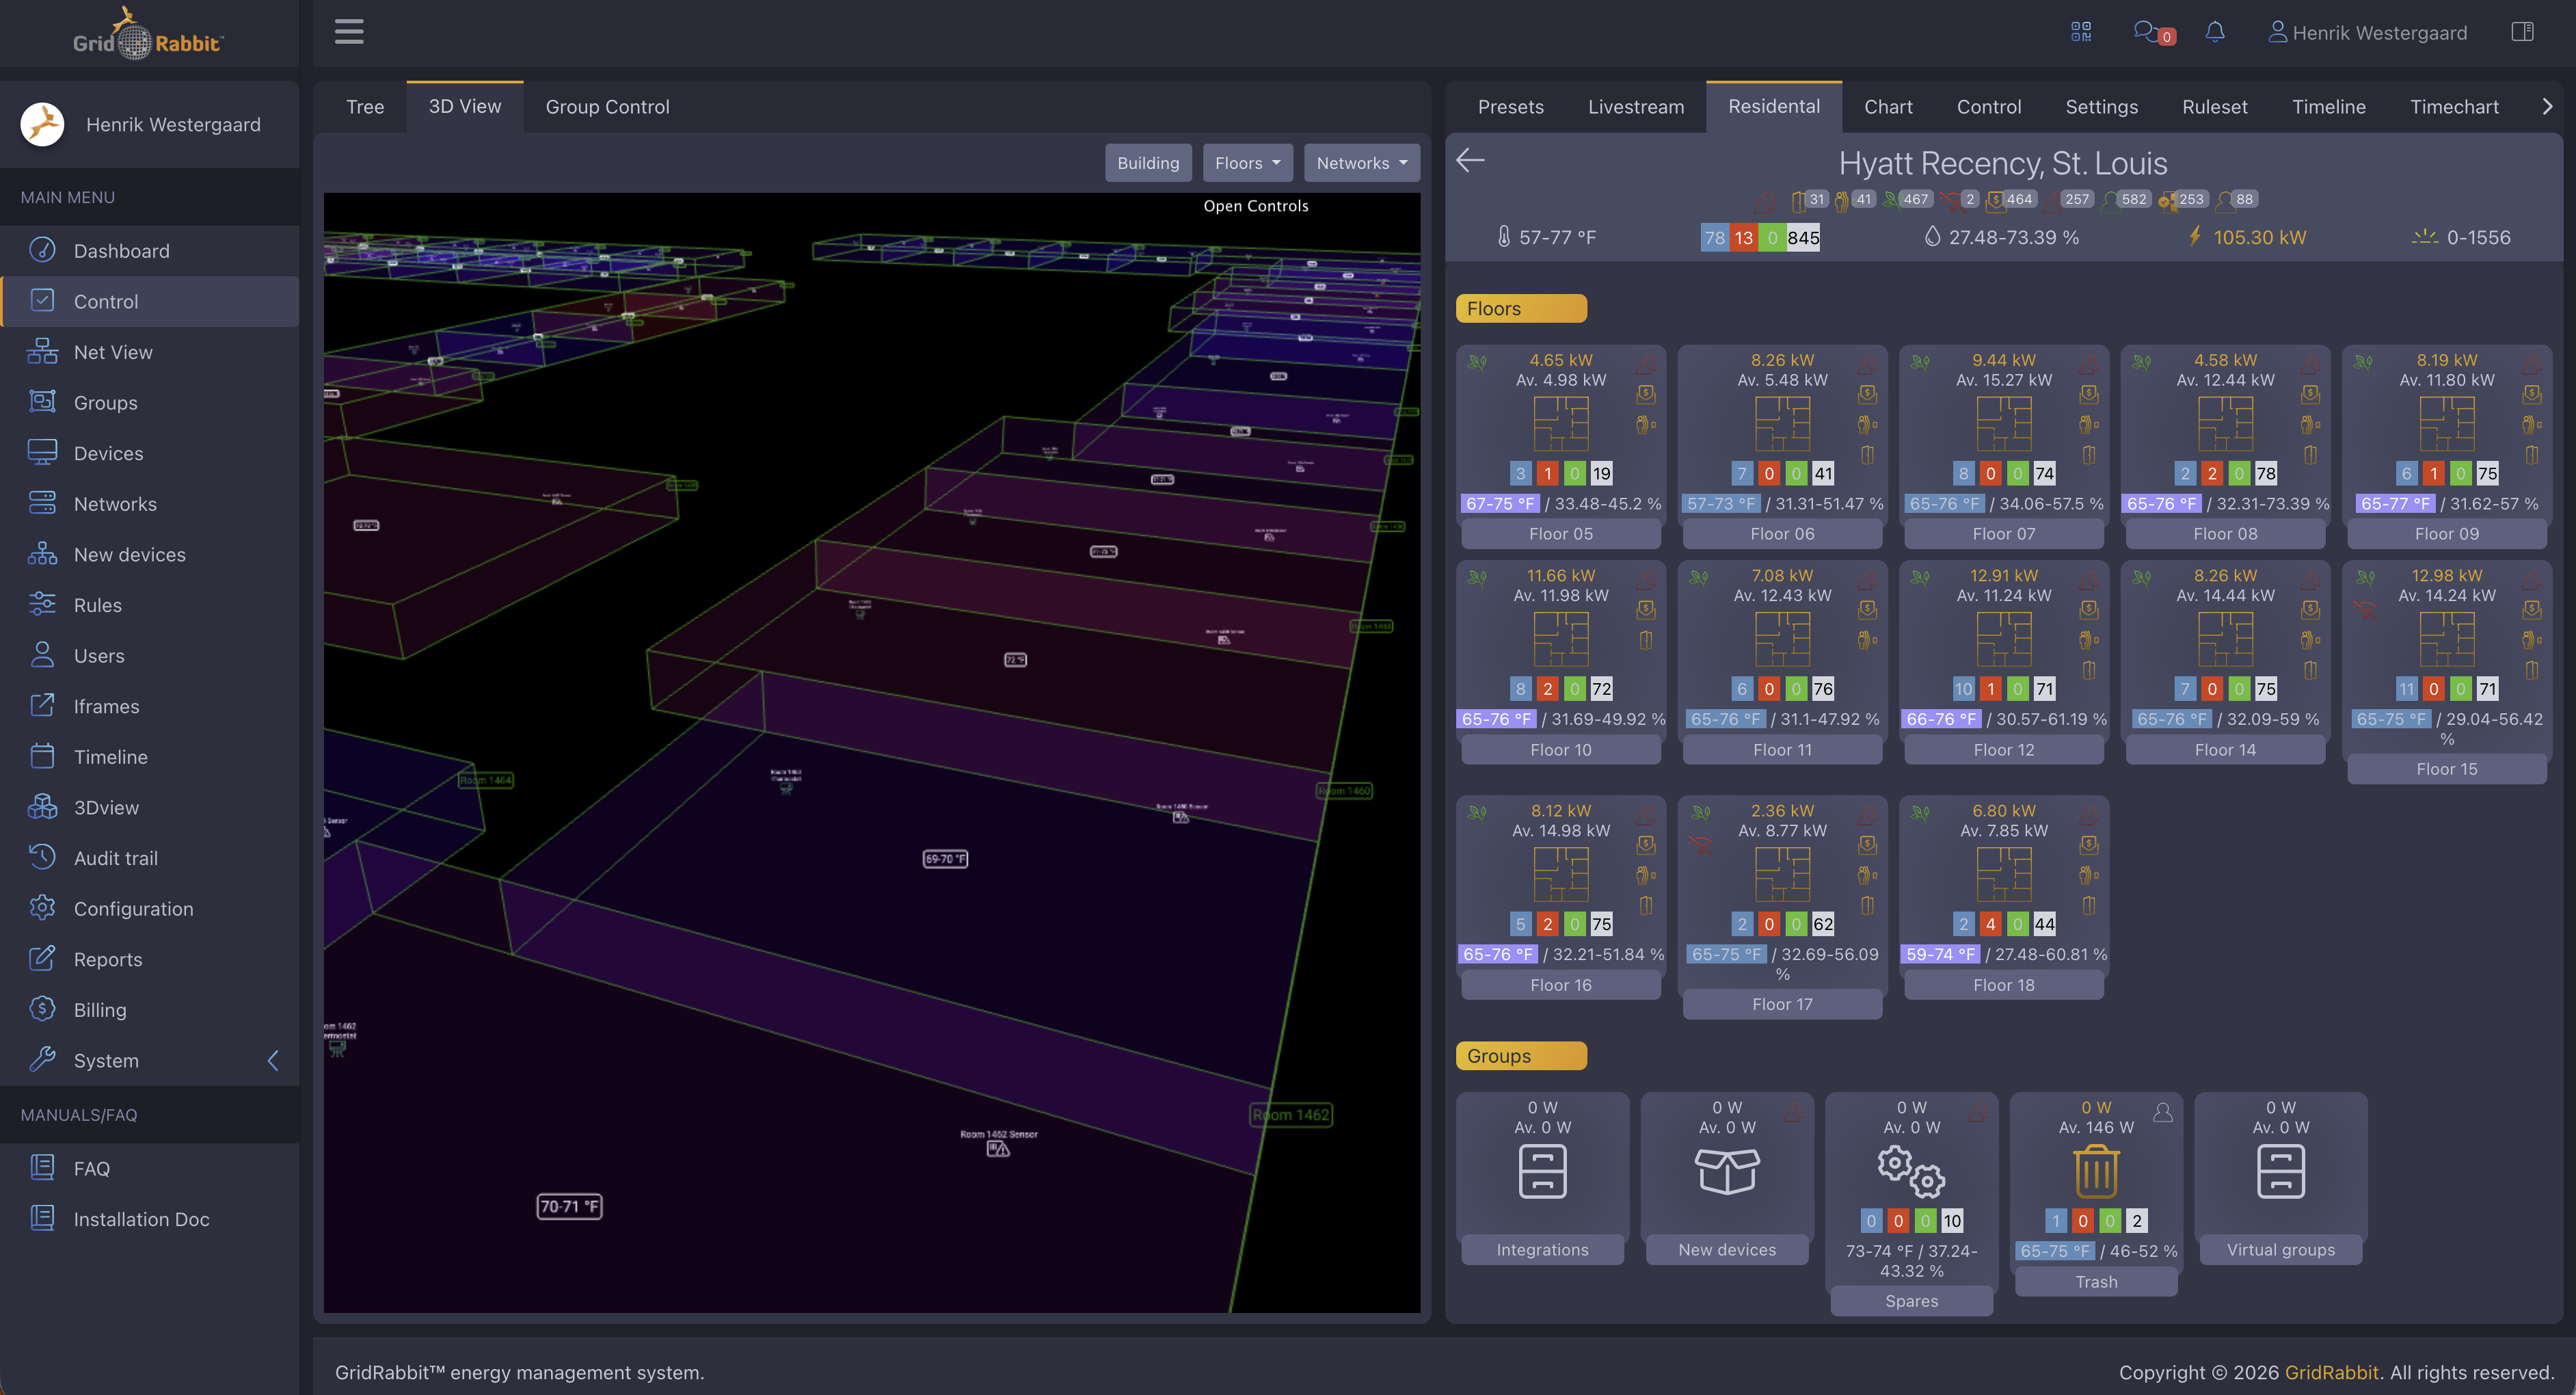Click Open Controls in 3D view

click(1255, 205)
